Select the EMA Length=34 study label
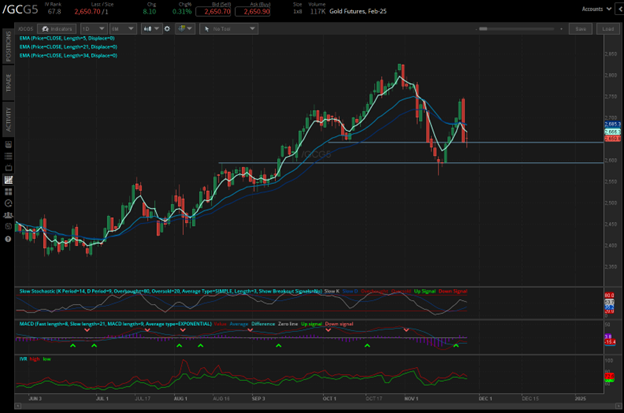The height and width of the screenshot is (413, 624). point(63,56)
